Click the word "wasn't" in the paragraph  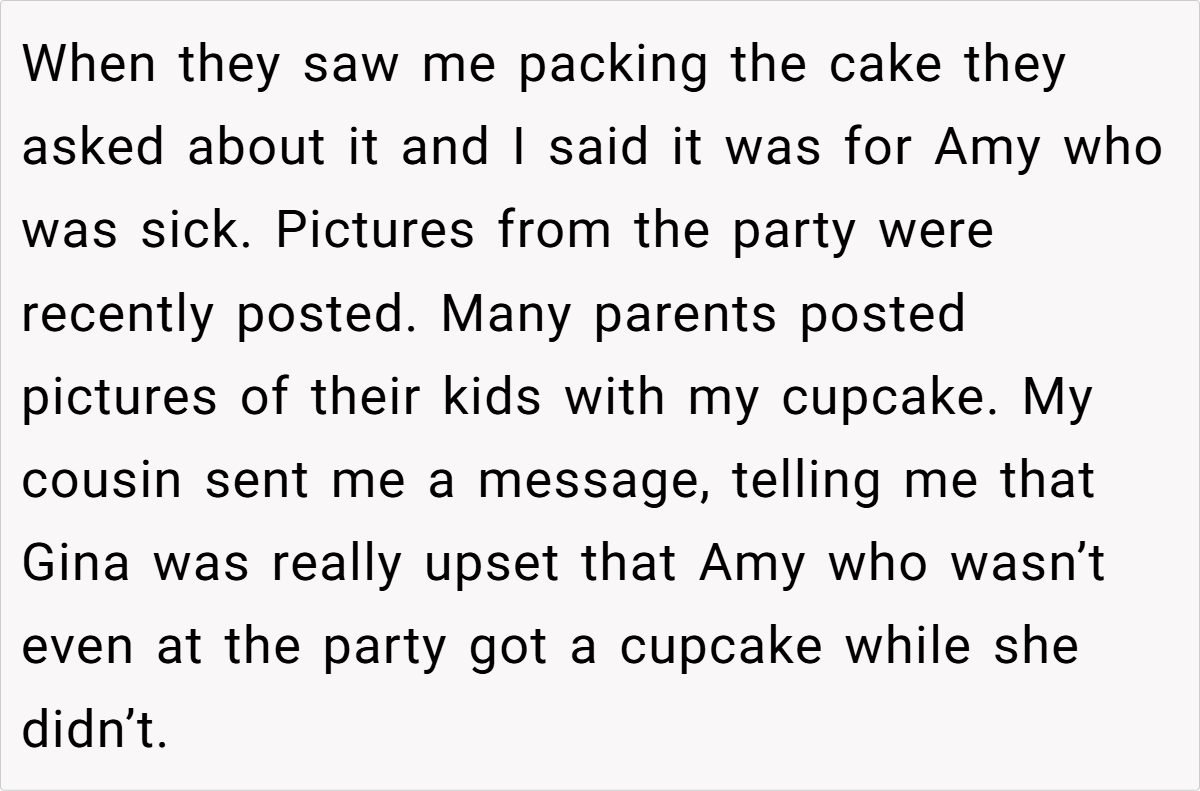coord(1025,564)
